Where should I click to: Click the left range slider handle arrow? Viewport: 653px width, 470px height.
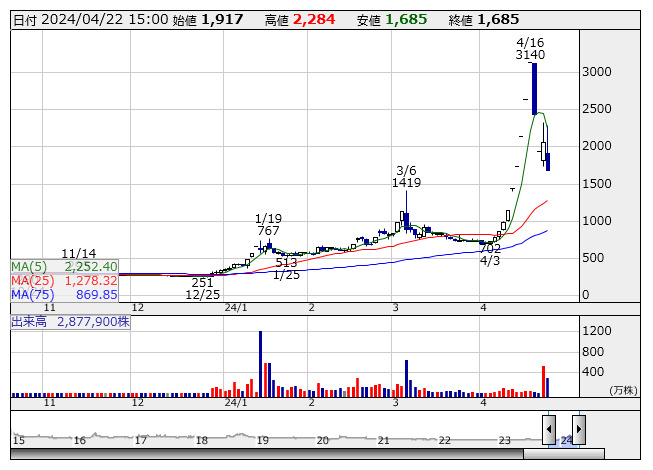click(x=549, y=429)
